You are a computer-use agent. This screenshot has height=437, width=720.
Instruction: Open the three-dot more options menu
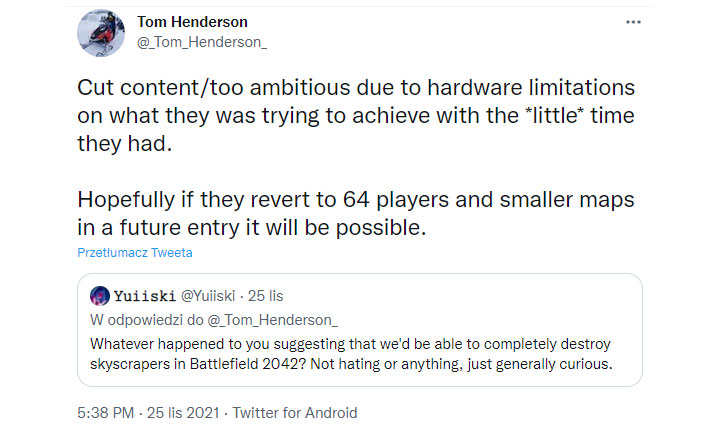tap(632, 21)
